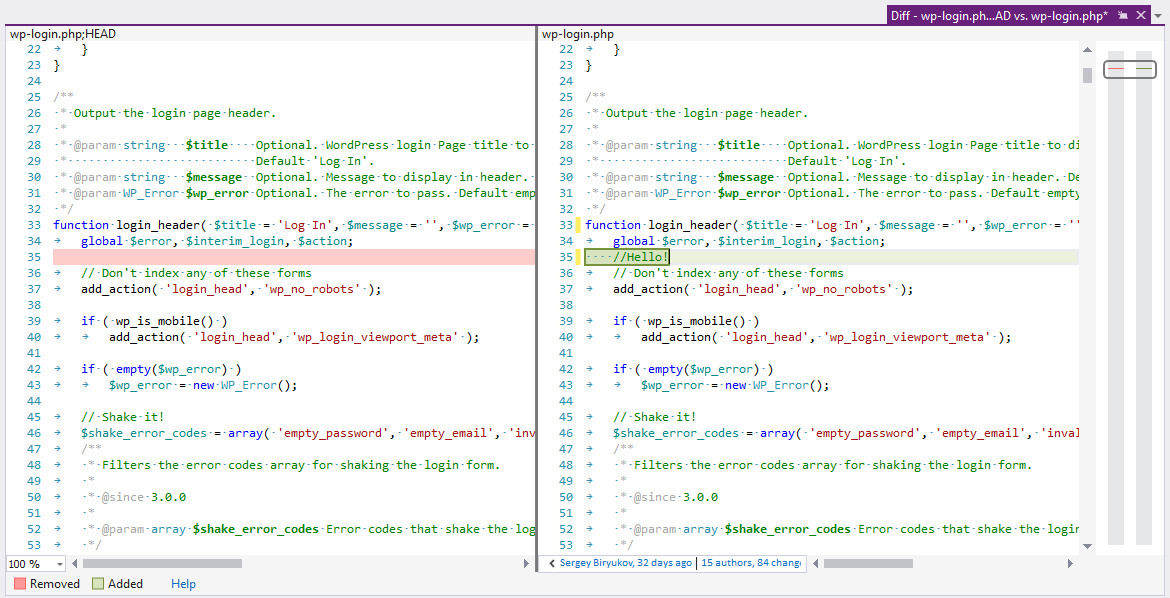1170x598 pixels.
Task: Click the '// Shake it!' comment in right pane
Action: [x=655, y=417]
